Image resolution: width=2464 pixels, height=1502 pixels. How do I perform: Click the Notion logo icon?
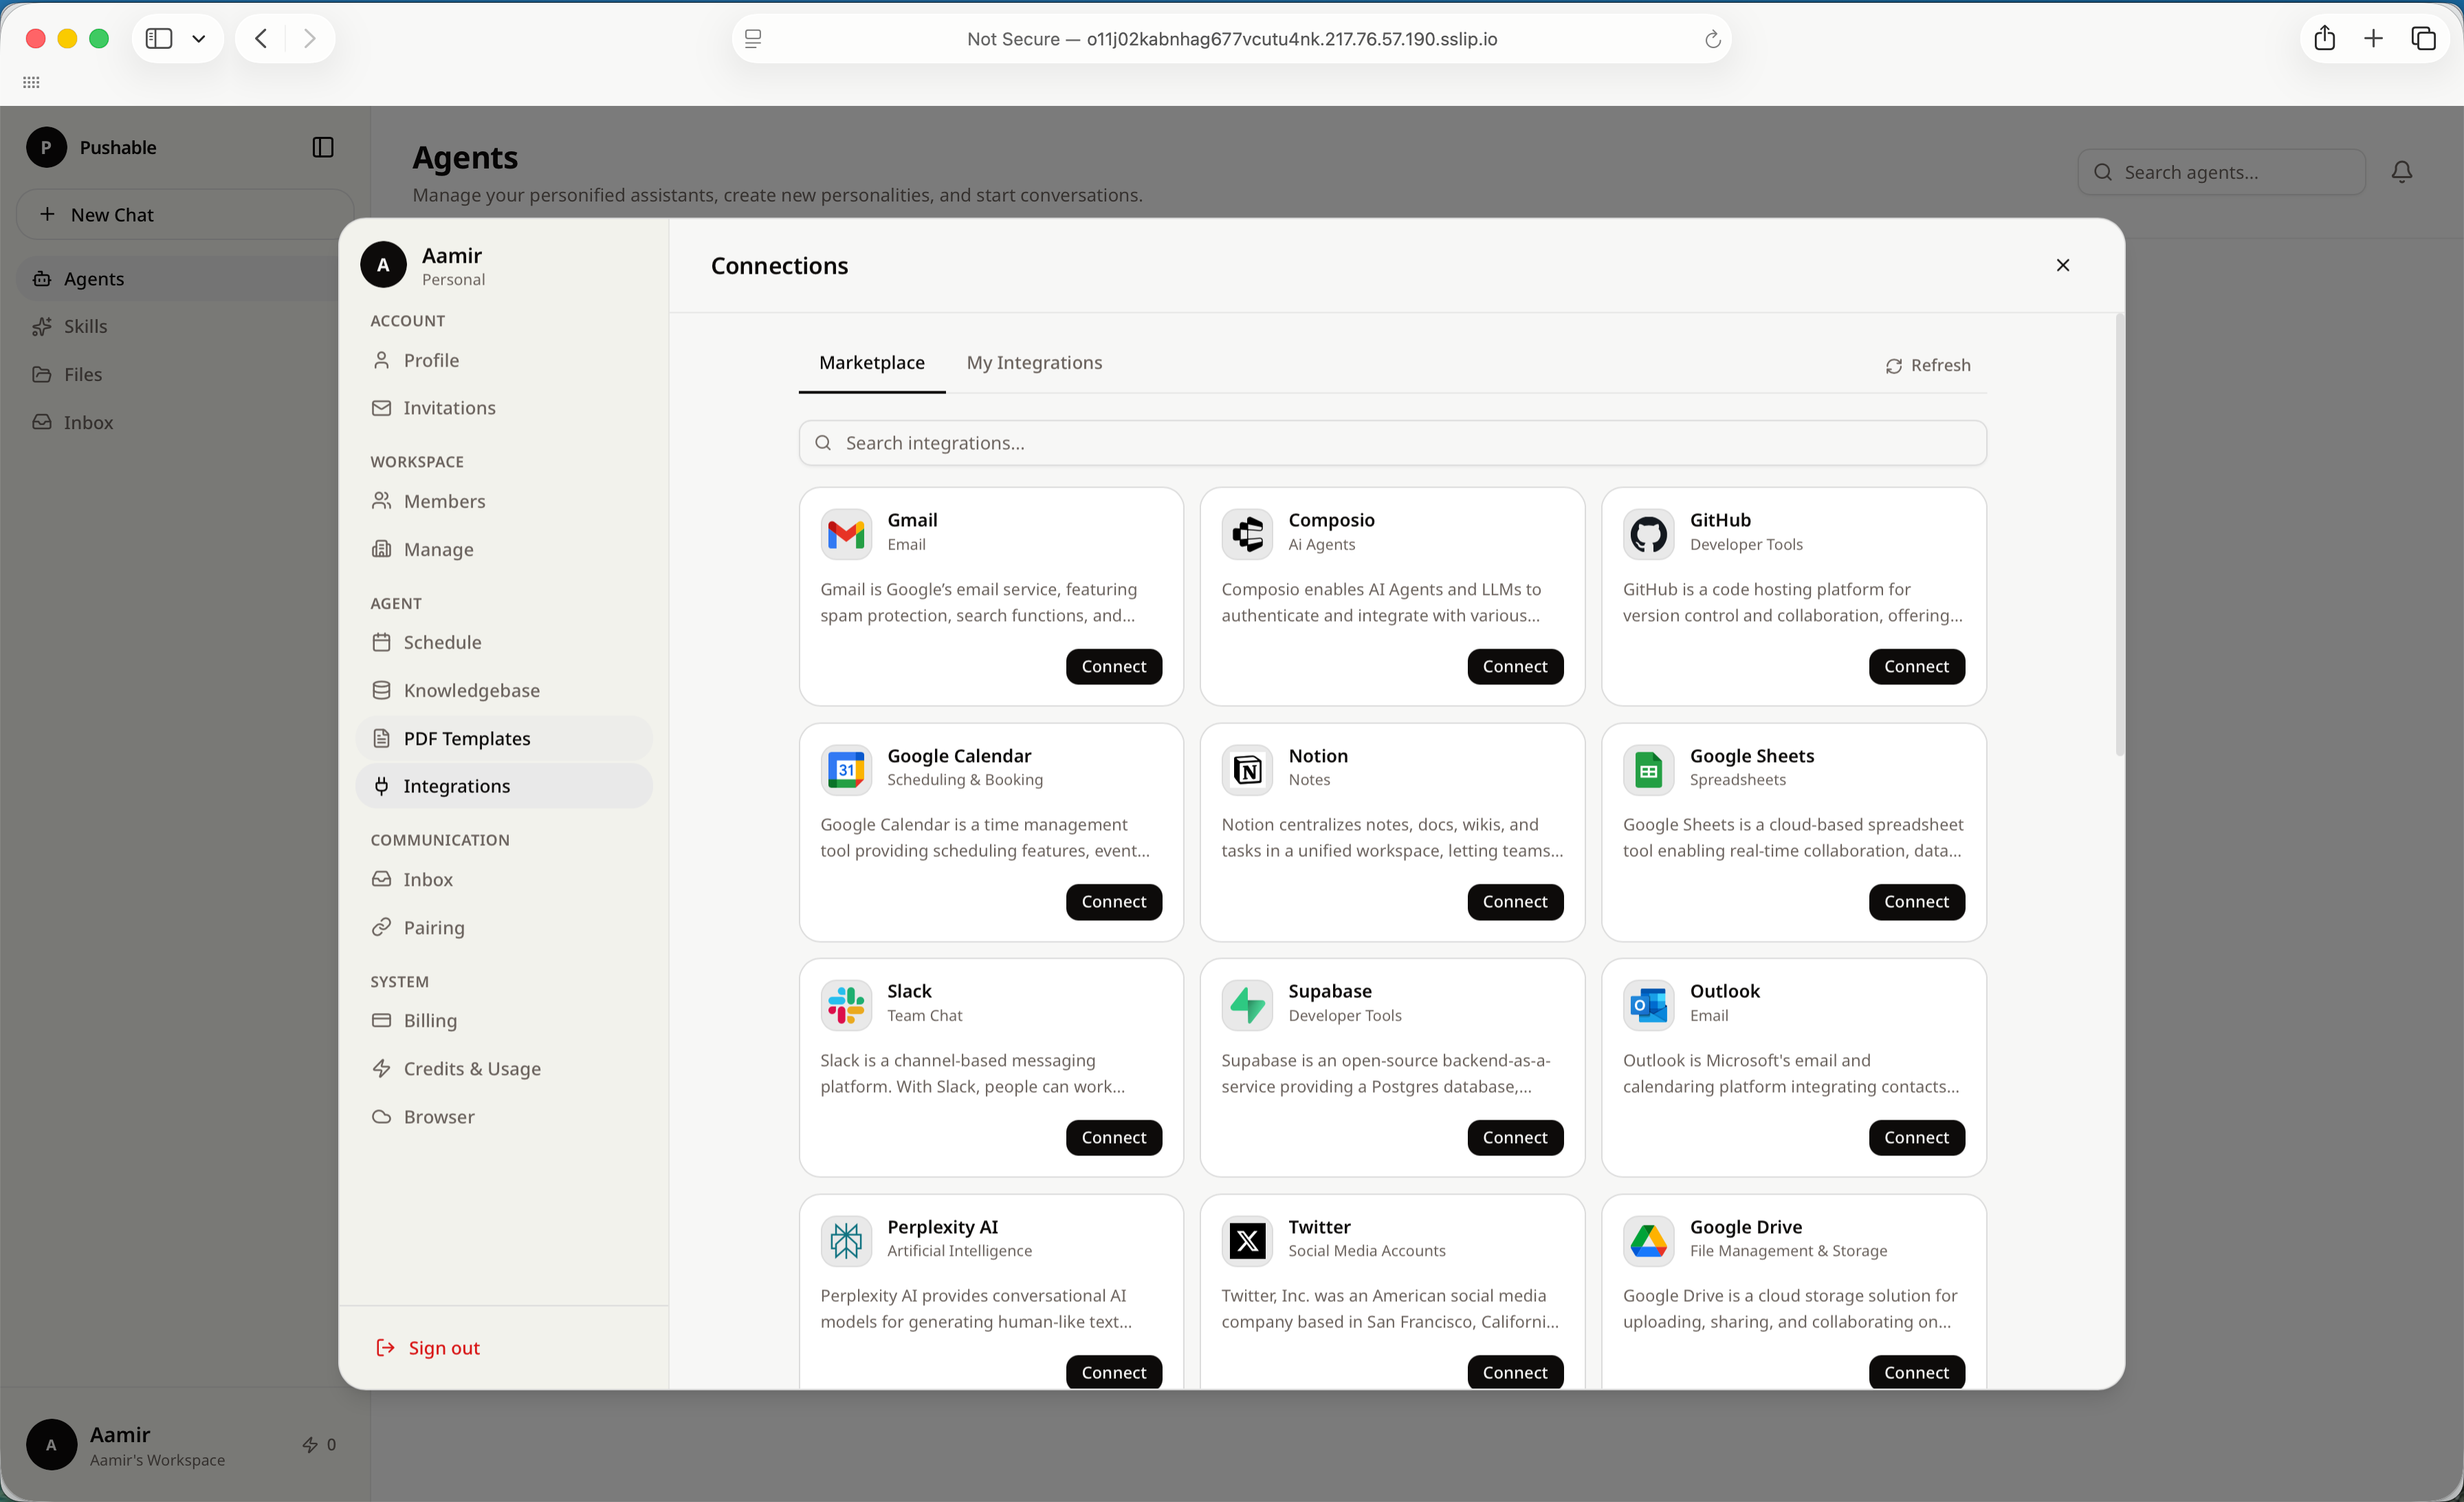[1247, 769]
